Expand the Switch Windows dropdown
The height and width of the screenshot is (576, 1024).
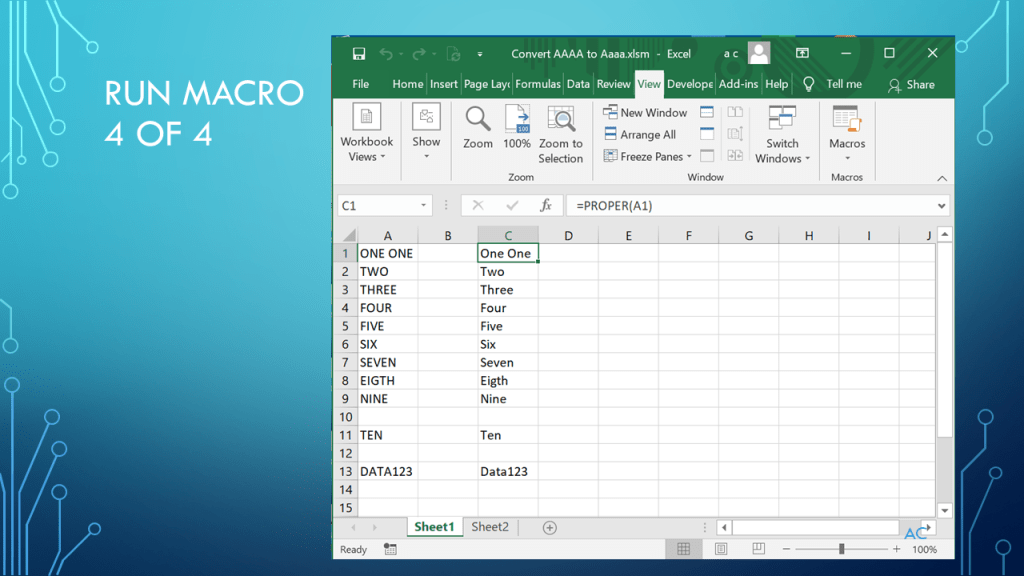(x=782, y=151)
